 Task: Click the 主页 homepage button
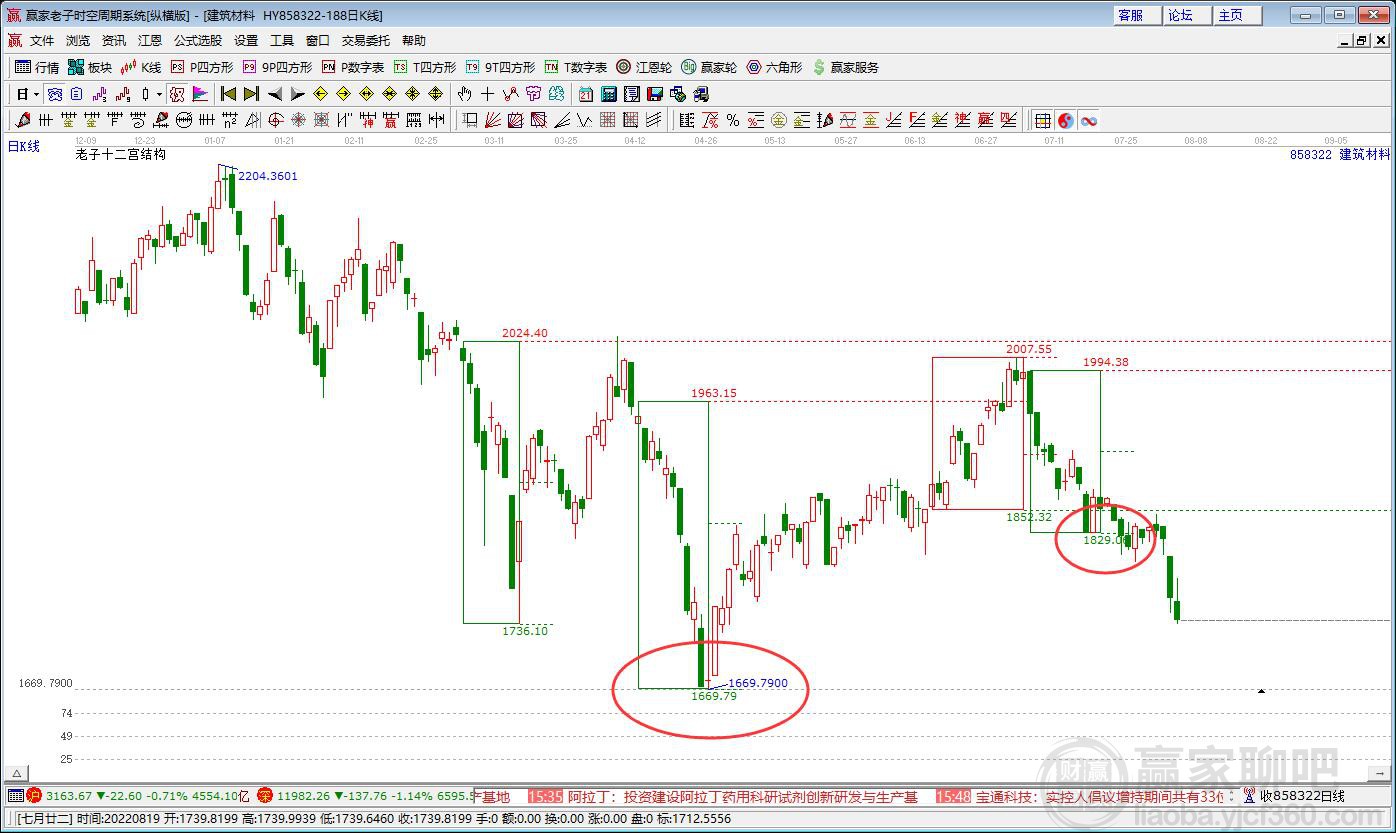(1237, 15)
